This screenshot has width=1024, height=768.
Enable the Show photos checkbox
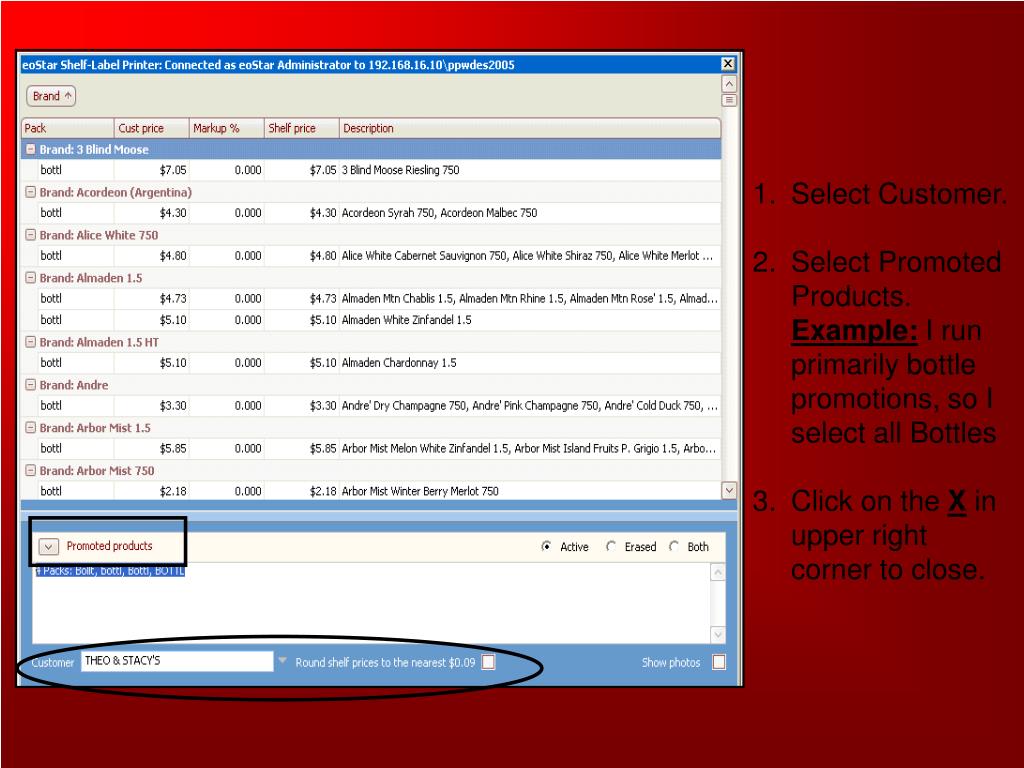tap(719, 662)
